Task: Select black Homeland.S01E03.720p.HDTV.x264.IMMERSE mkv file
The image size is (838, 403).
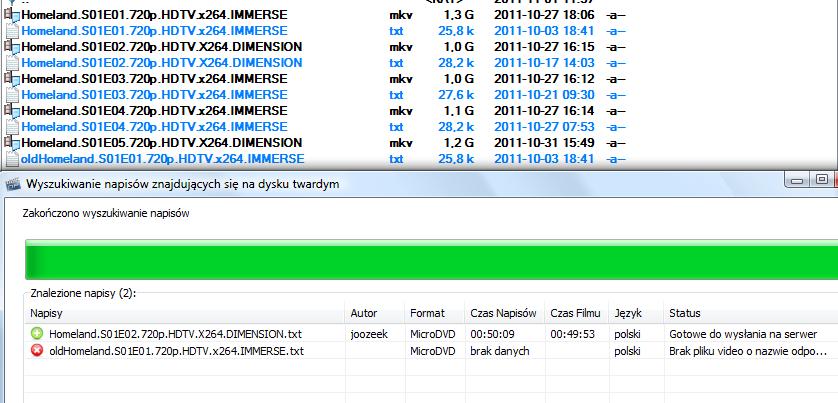Action: click(154, 79)
